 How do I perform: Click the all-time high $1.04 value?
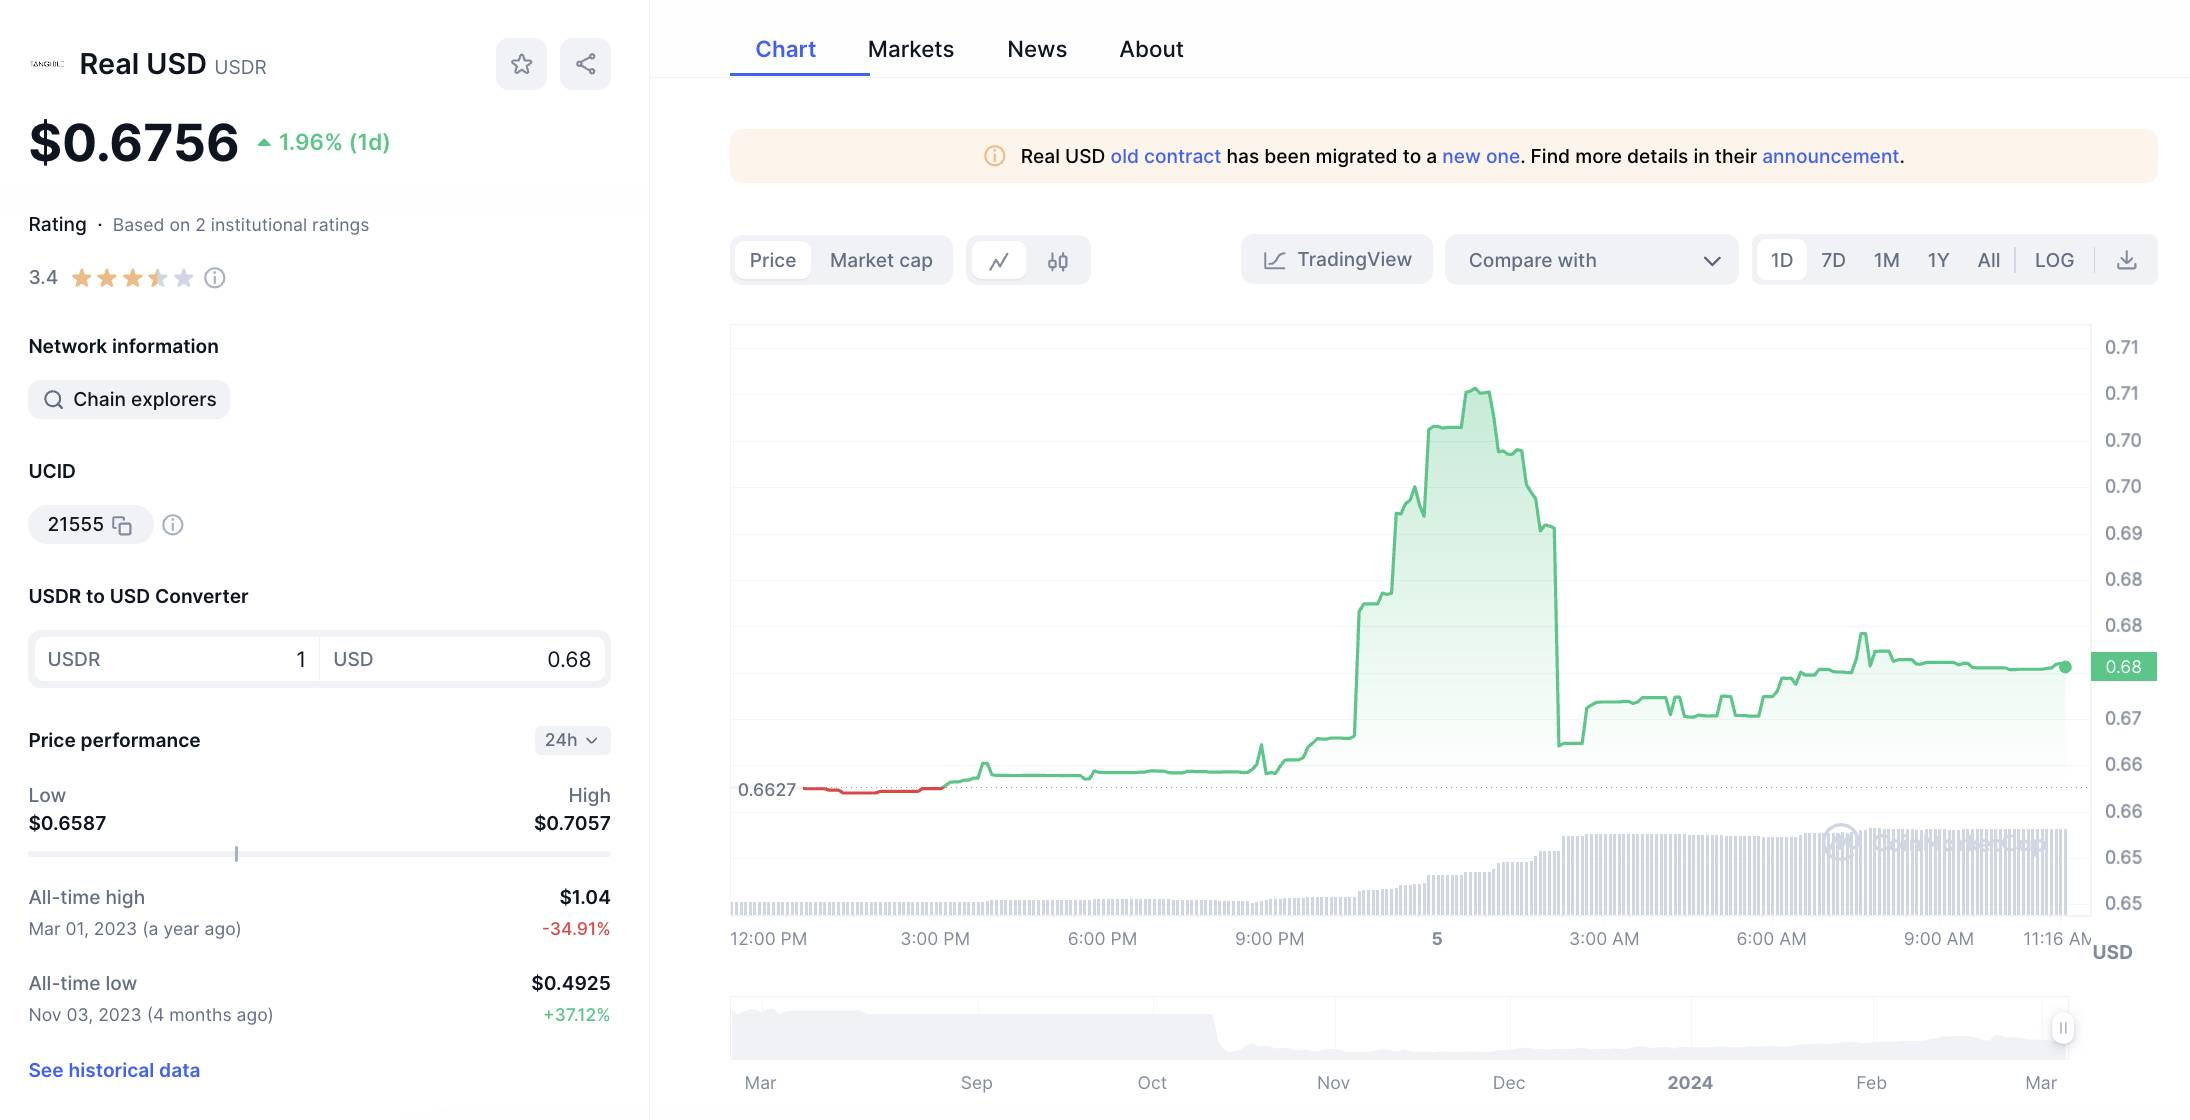(x=585, y=897)
